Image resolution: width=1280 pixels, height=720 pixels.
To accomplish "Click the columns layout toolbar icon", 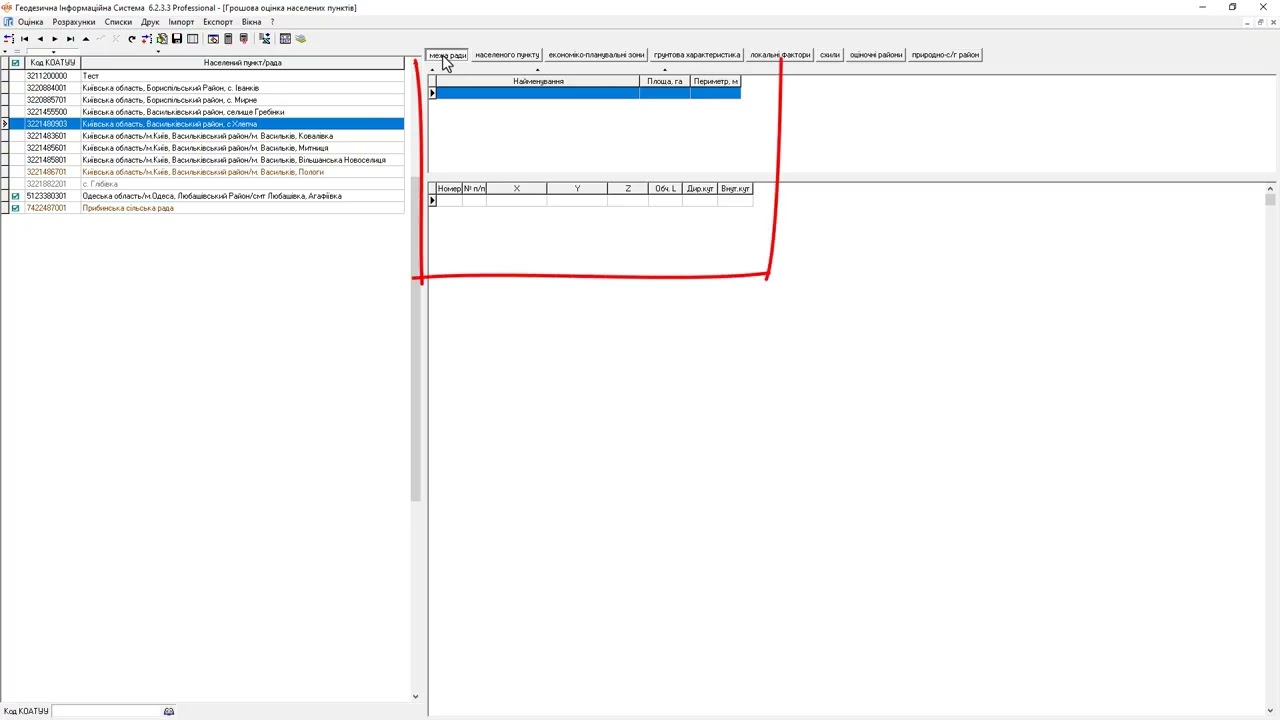I will pyautogui.click(x=192, y=39).
